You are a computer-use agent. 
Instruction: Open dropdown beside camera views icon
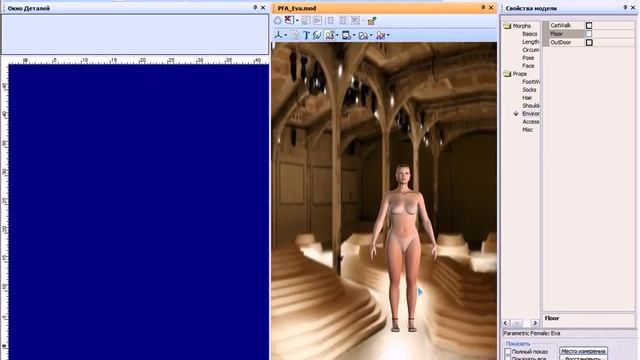point(371,35)
